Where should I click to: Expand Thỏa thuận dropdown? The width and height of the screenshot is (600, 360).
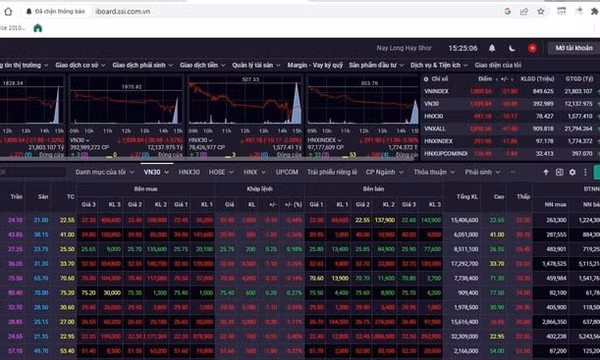click(434, 172)
